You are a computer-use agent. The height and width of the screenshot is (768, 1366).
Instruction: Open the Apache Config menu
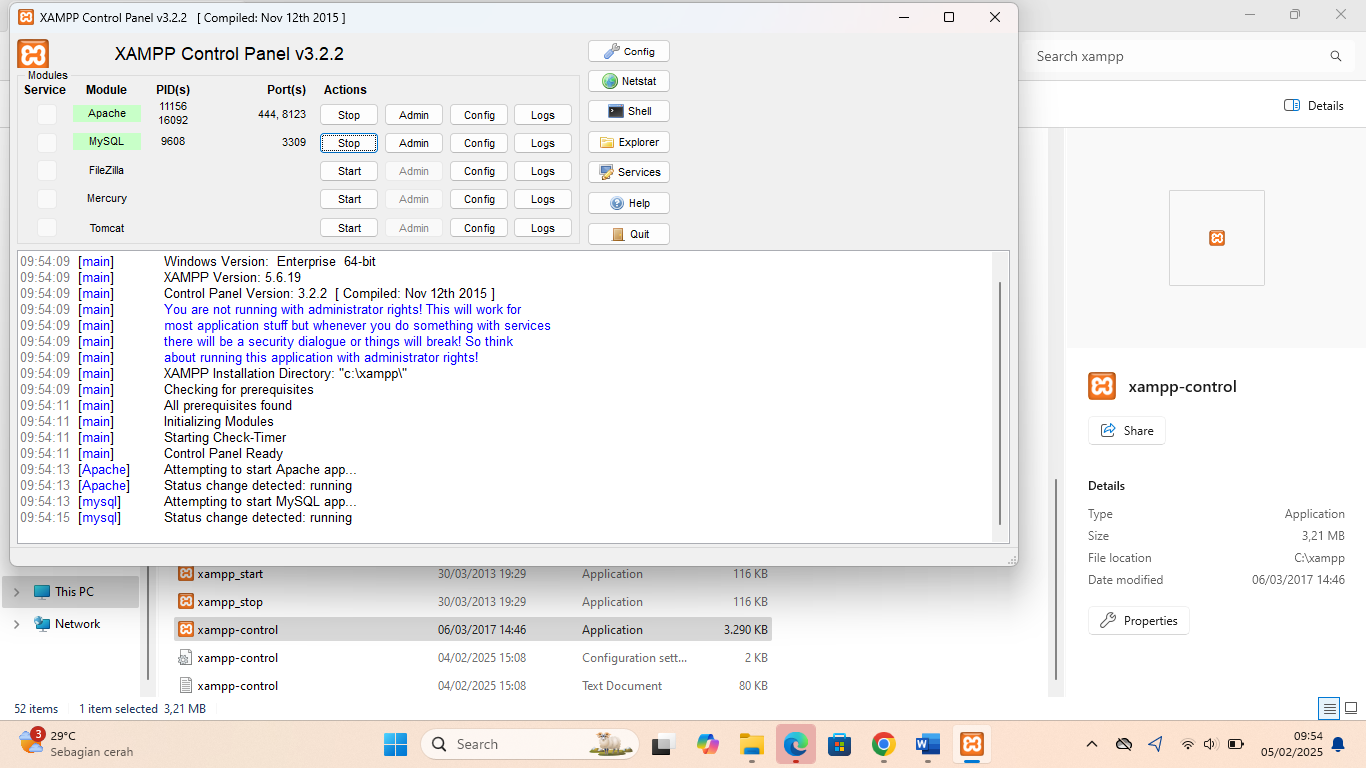[x=479, y=115]
